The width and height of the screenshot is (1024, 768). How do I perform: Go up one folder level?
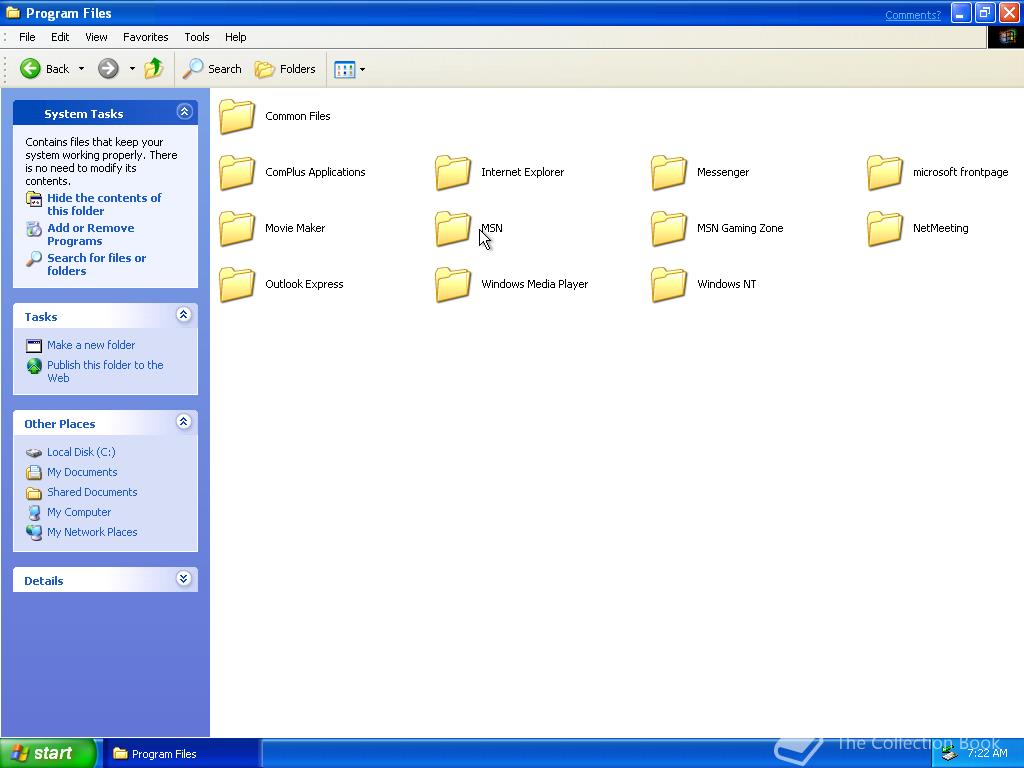154,68
